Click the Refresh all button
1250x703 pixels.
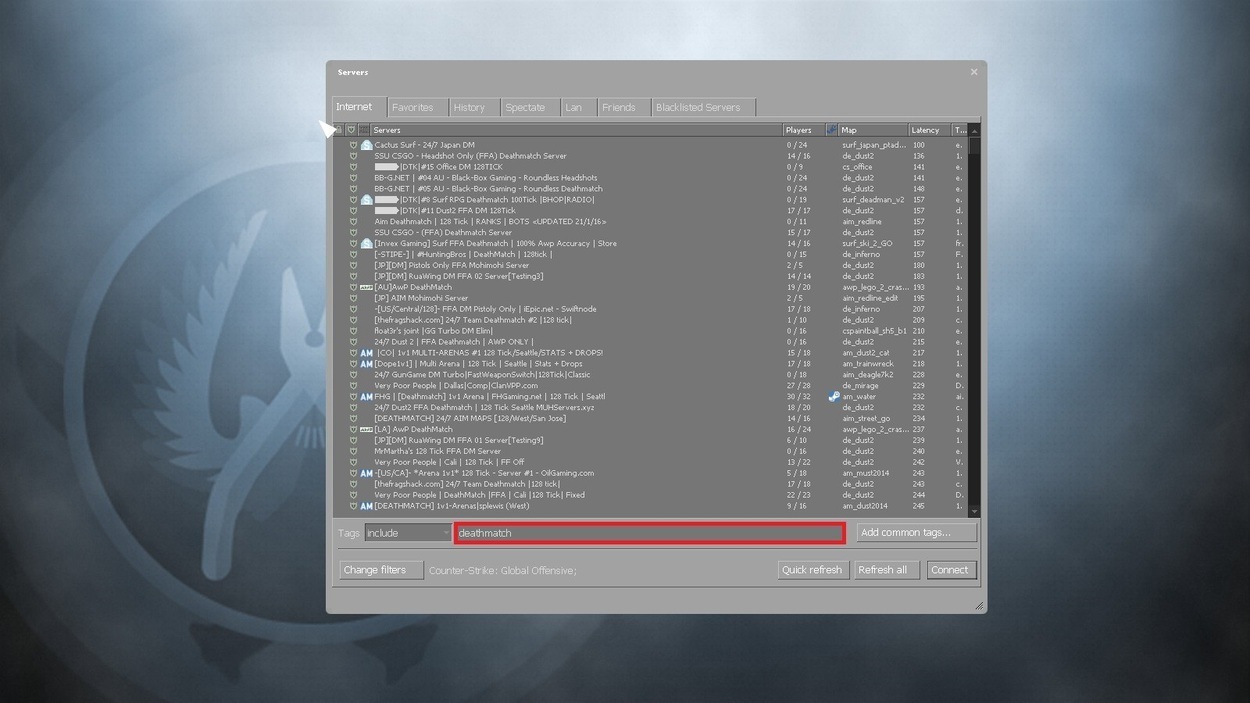tap(886, 570)
